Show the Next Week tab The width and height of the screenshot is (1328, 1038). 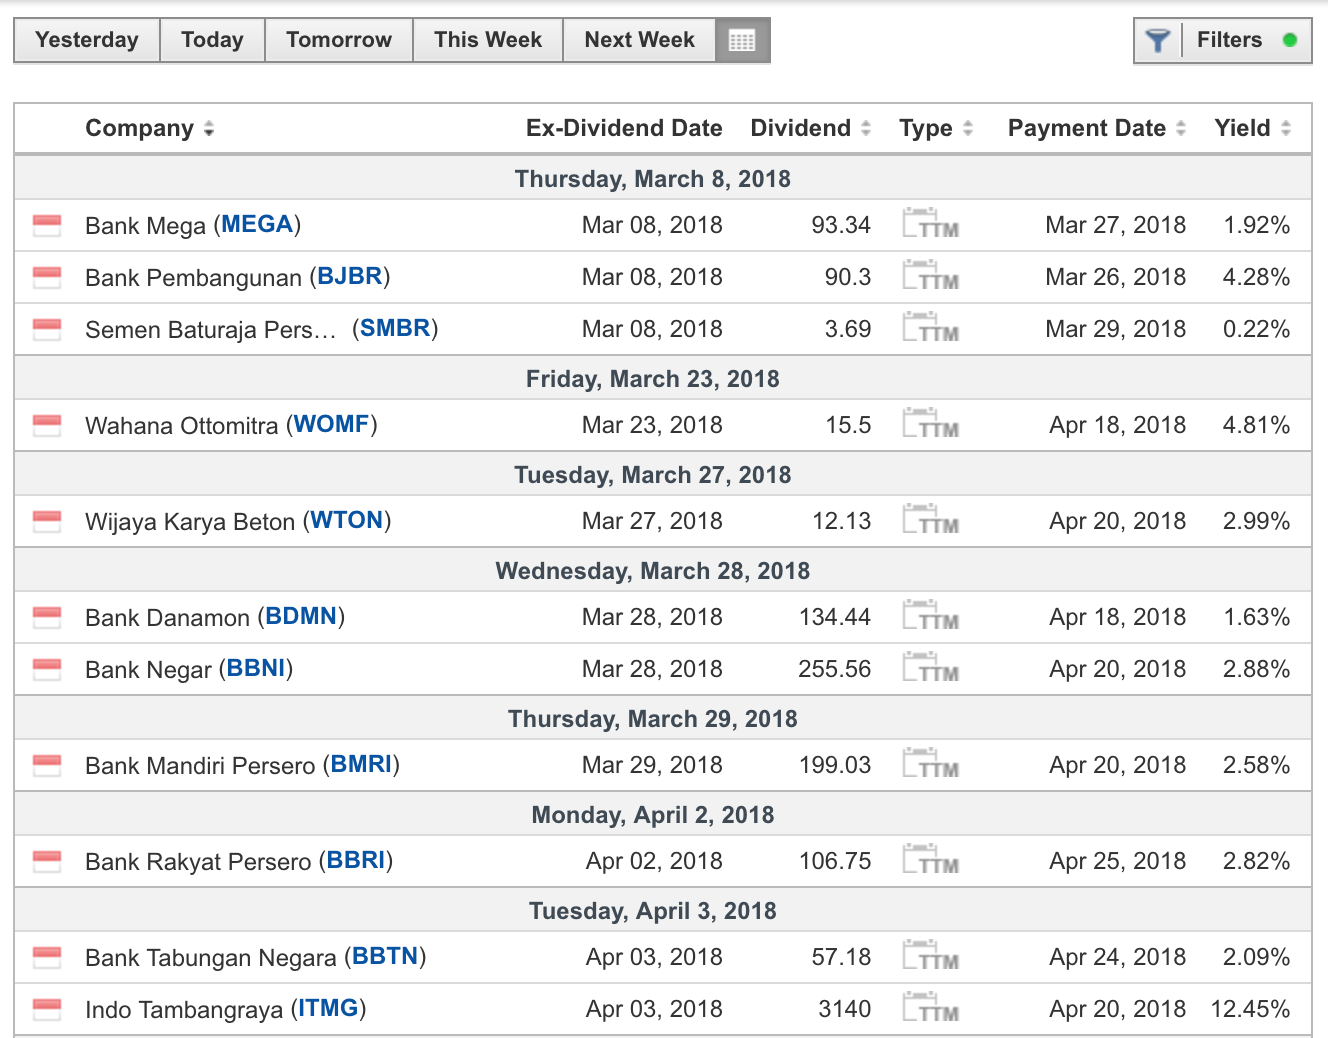[640, 40]
